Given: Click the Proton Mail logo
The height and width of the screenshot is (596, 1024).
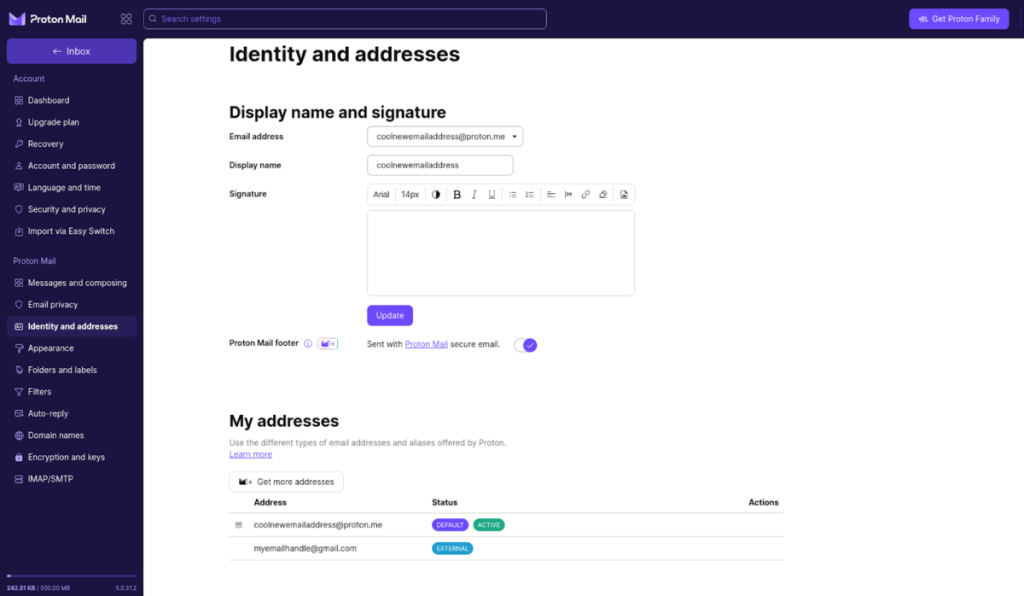Looking at the screenshot, I should (48, 19).
